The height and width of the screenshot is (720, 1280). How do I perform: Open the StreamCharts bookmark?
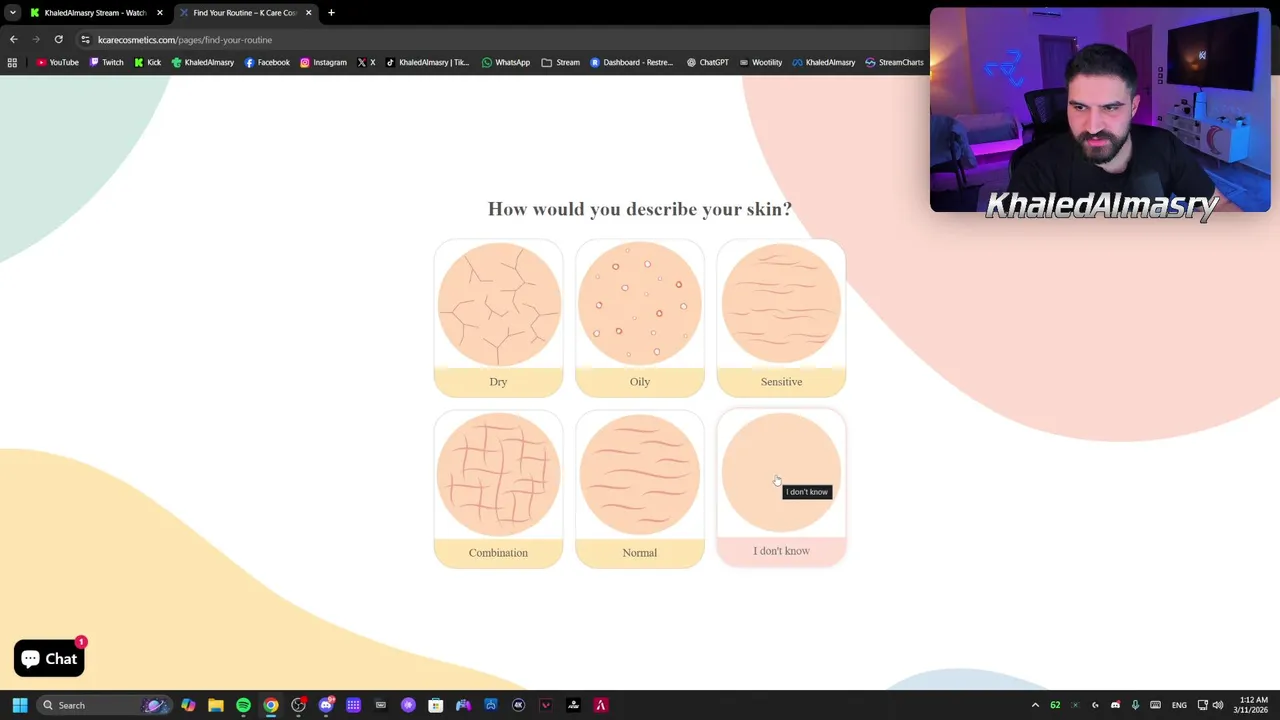click(x=894, y=62)
